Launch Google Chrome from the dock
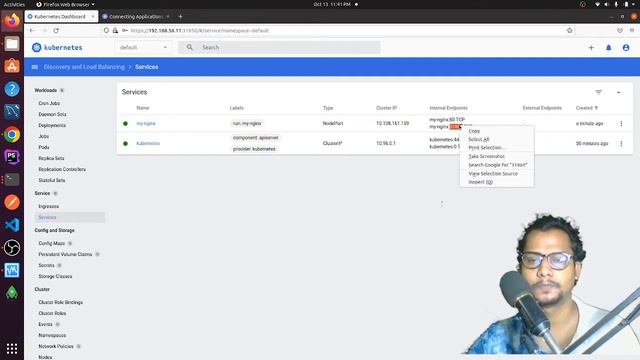 pos(12,134)
